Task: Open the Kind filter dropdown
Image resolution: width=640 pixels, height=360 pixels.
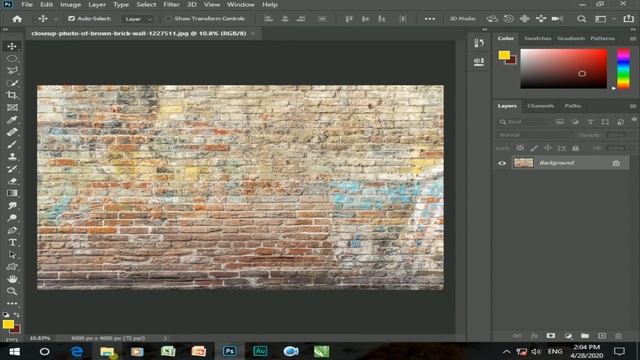Action: [x=524, y=122]
